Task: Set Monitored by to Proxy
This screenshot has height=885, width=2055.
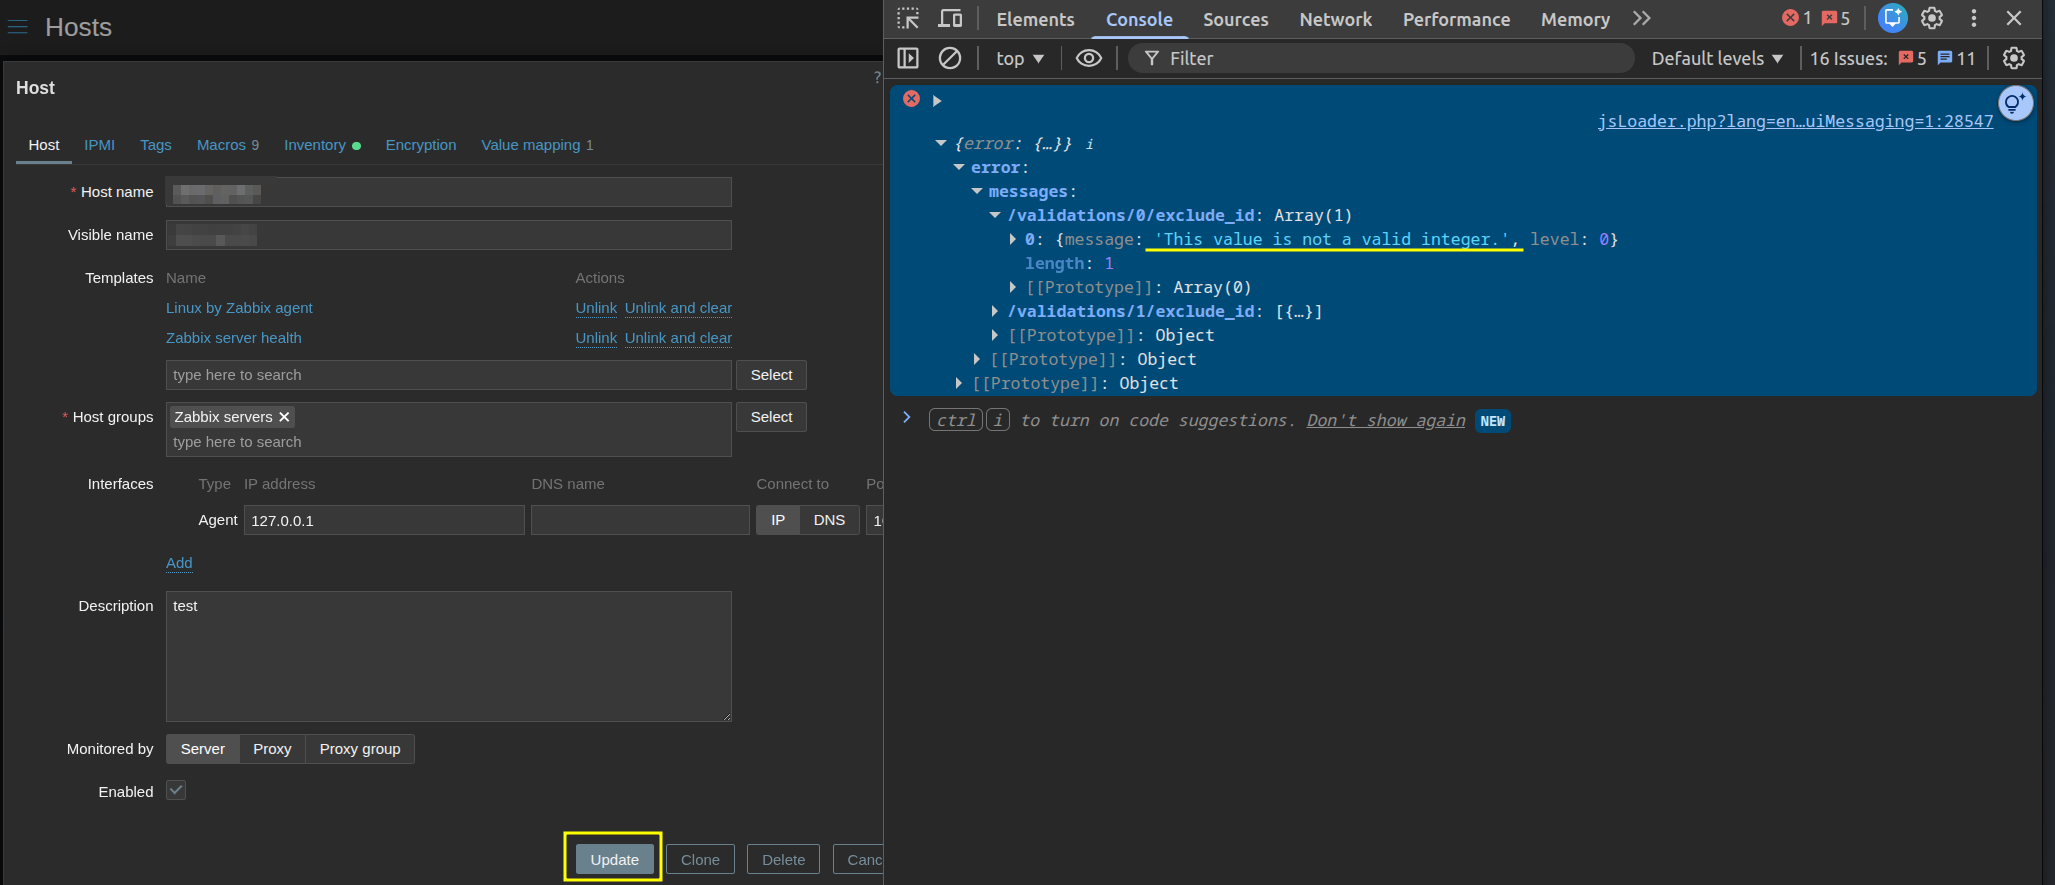Action: (272, 749)
